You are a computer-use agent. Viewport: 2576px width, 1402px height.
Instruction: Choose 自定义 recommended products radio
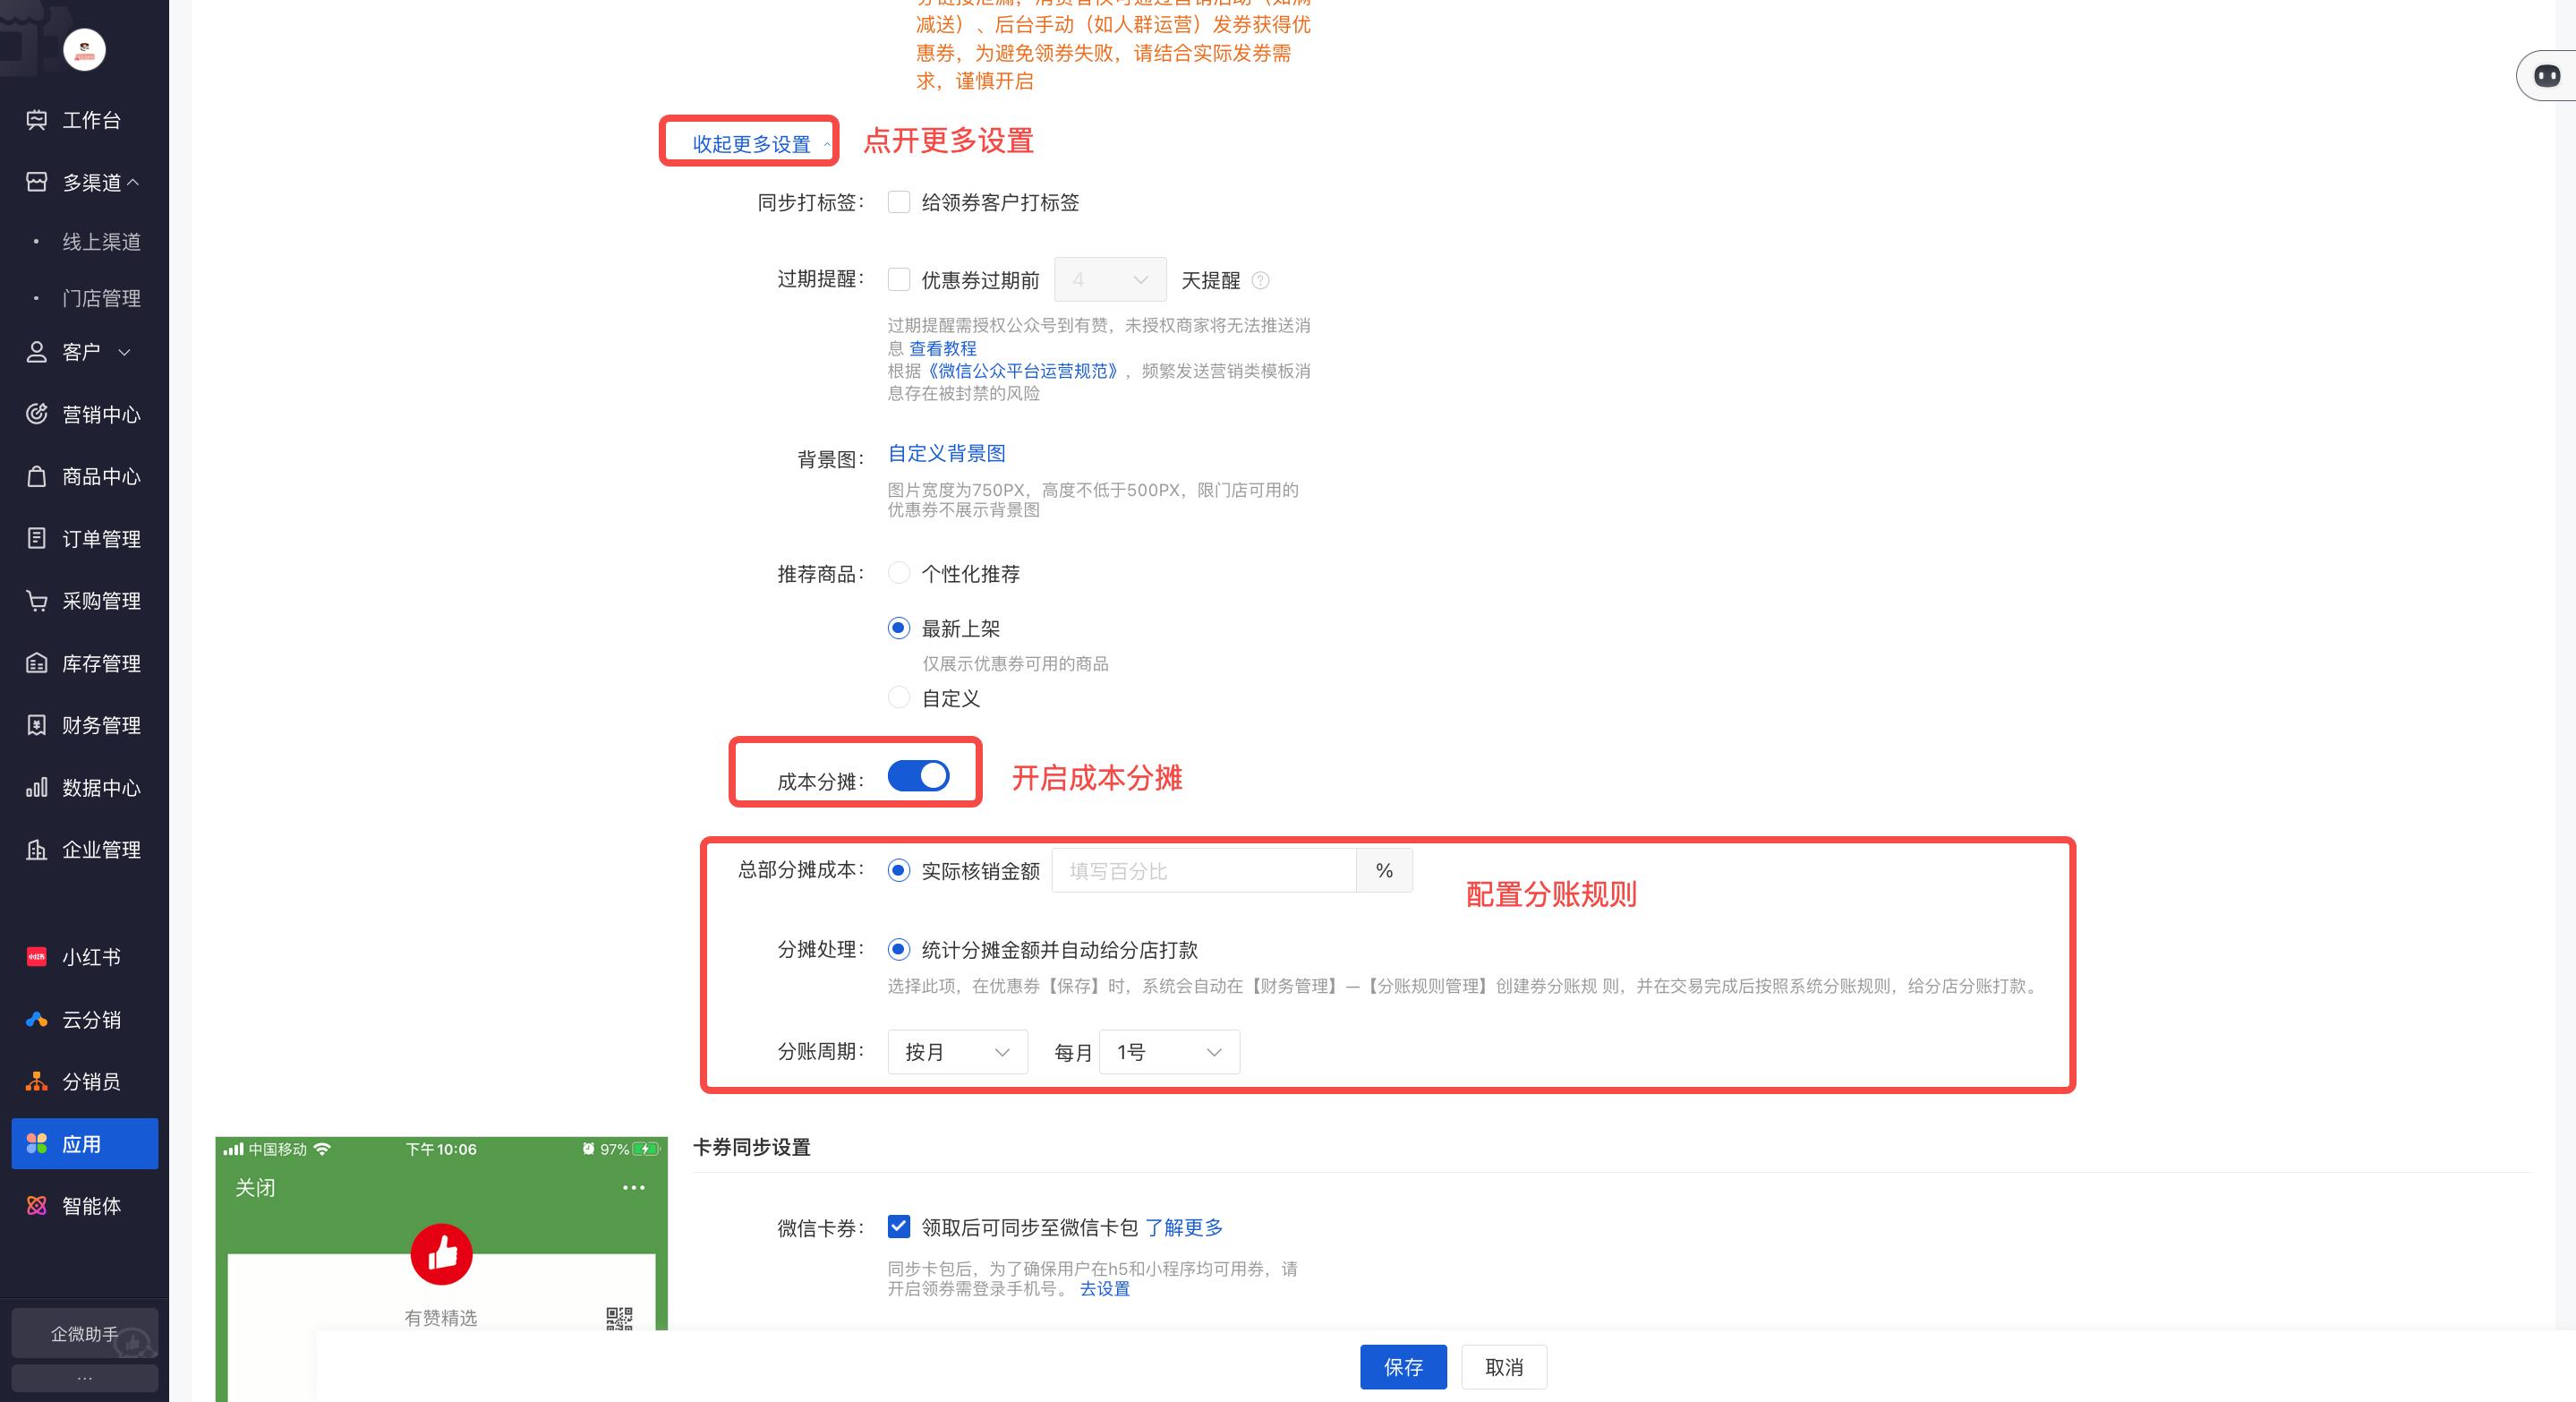pos(899,697)
